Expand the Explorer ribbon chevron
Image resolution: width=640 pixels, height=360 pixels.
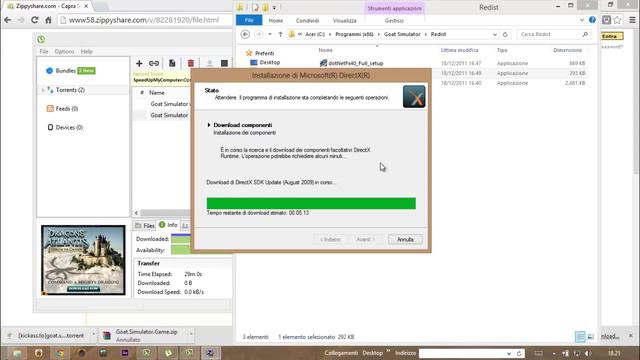(x=582, y=20)
